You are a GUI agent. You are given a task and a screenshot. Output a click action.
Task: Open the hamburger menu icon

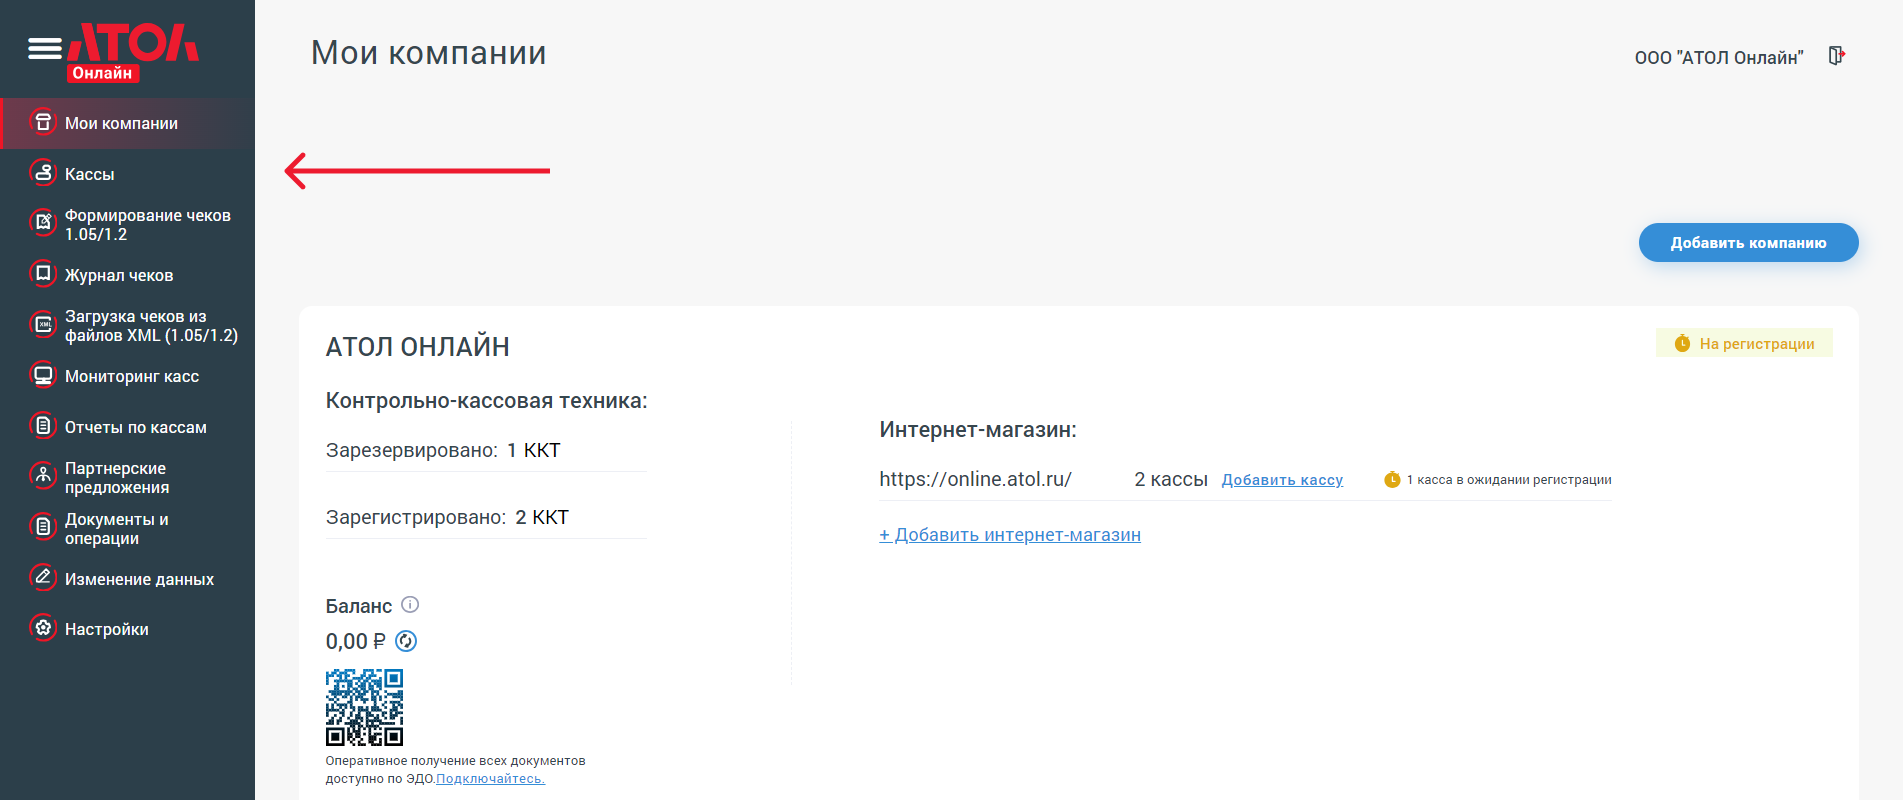pyautogui.click(x=45, y=48)
